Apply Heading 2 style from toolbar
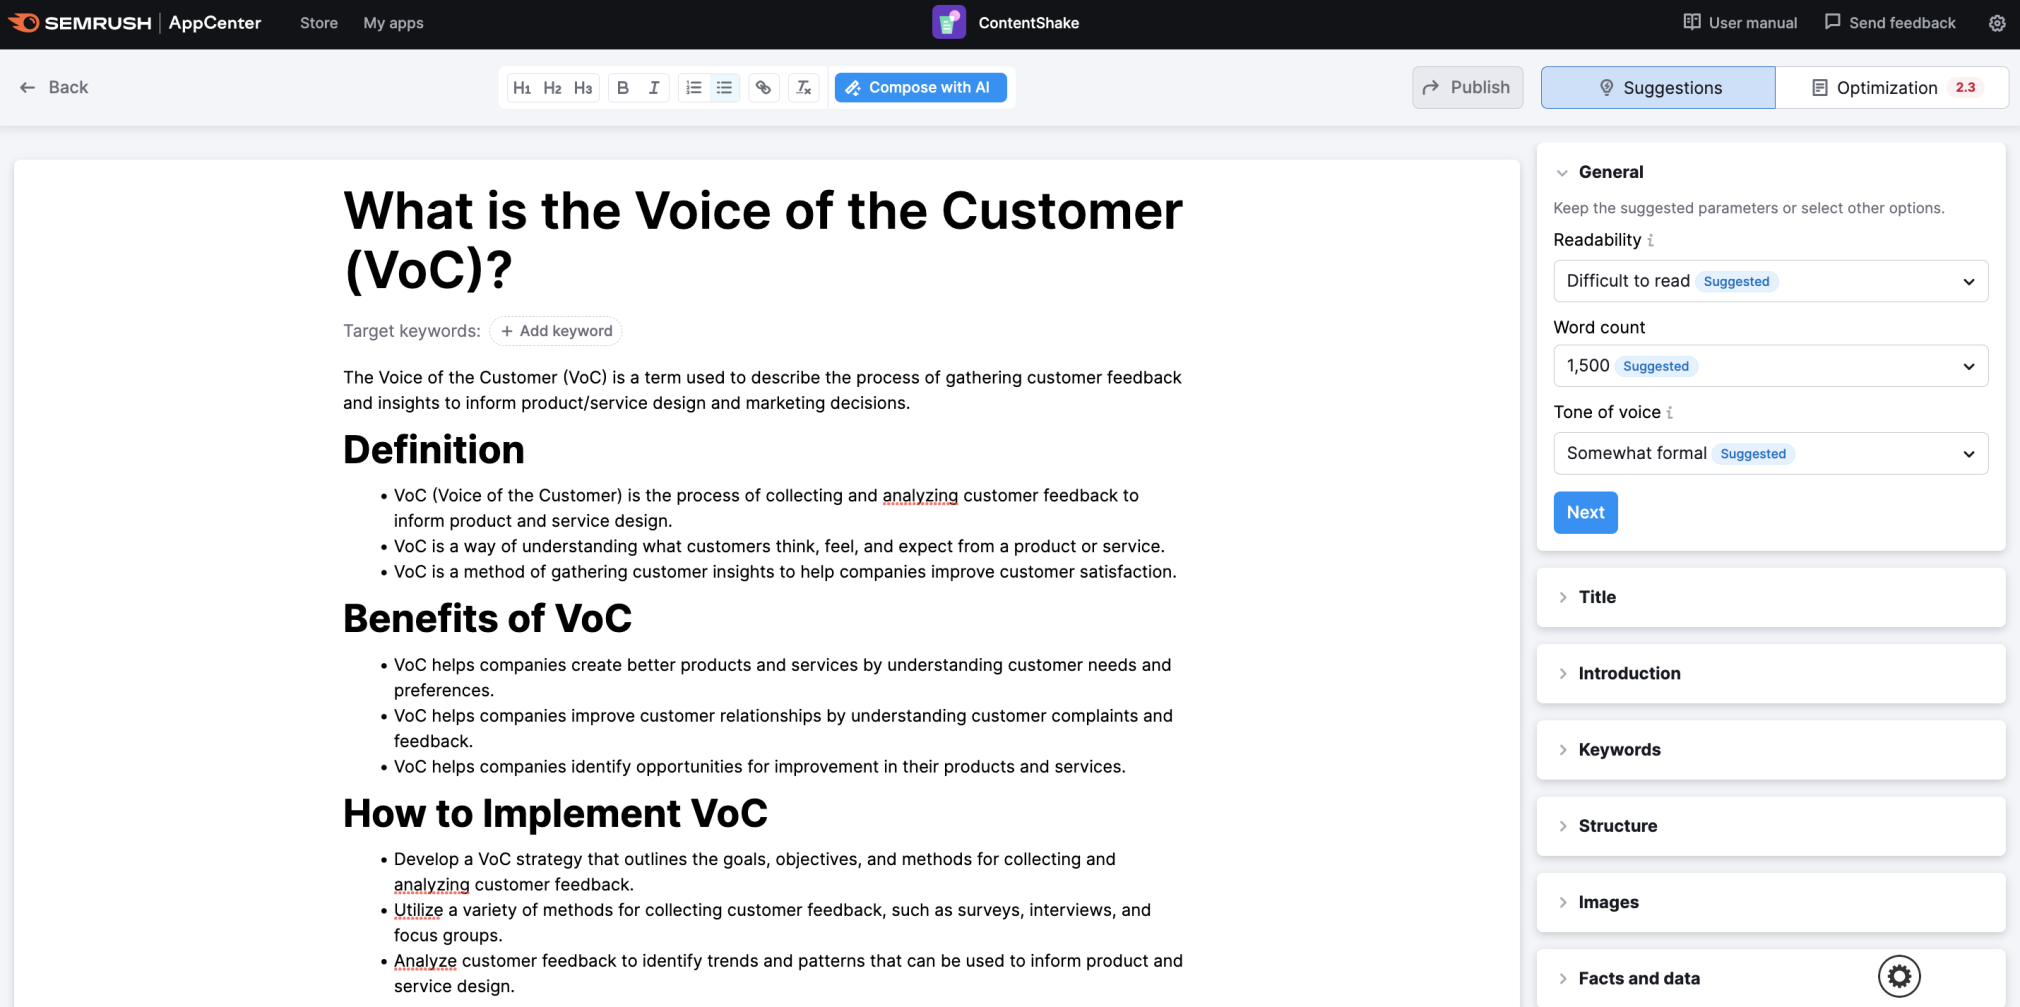The width and height of the screenshot is (2020, 1007). coord(551,87)
